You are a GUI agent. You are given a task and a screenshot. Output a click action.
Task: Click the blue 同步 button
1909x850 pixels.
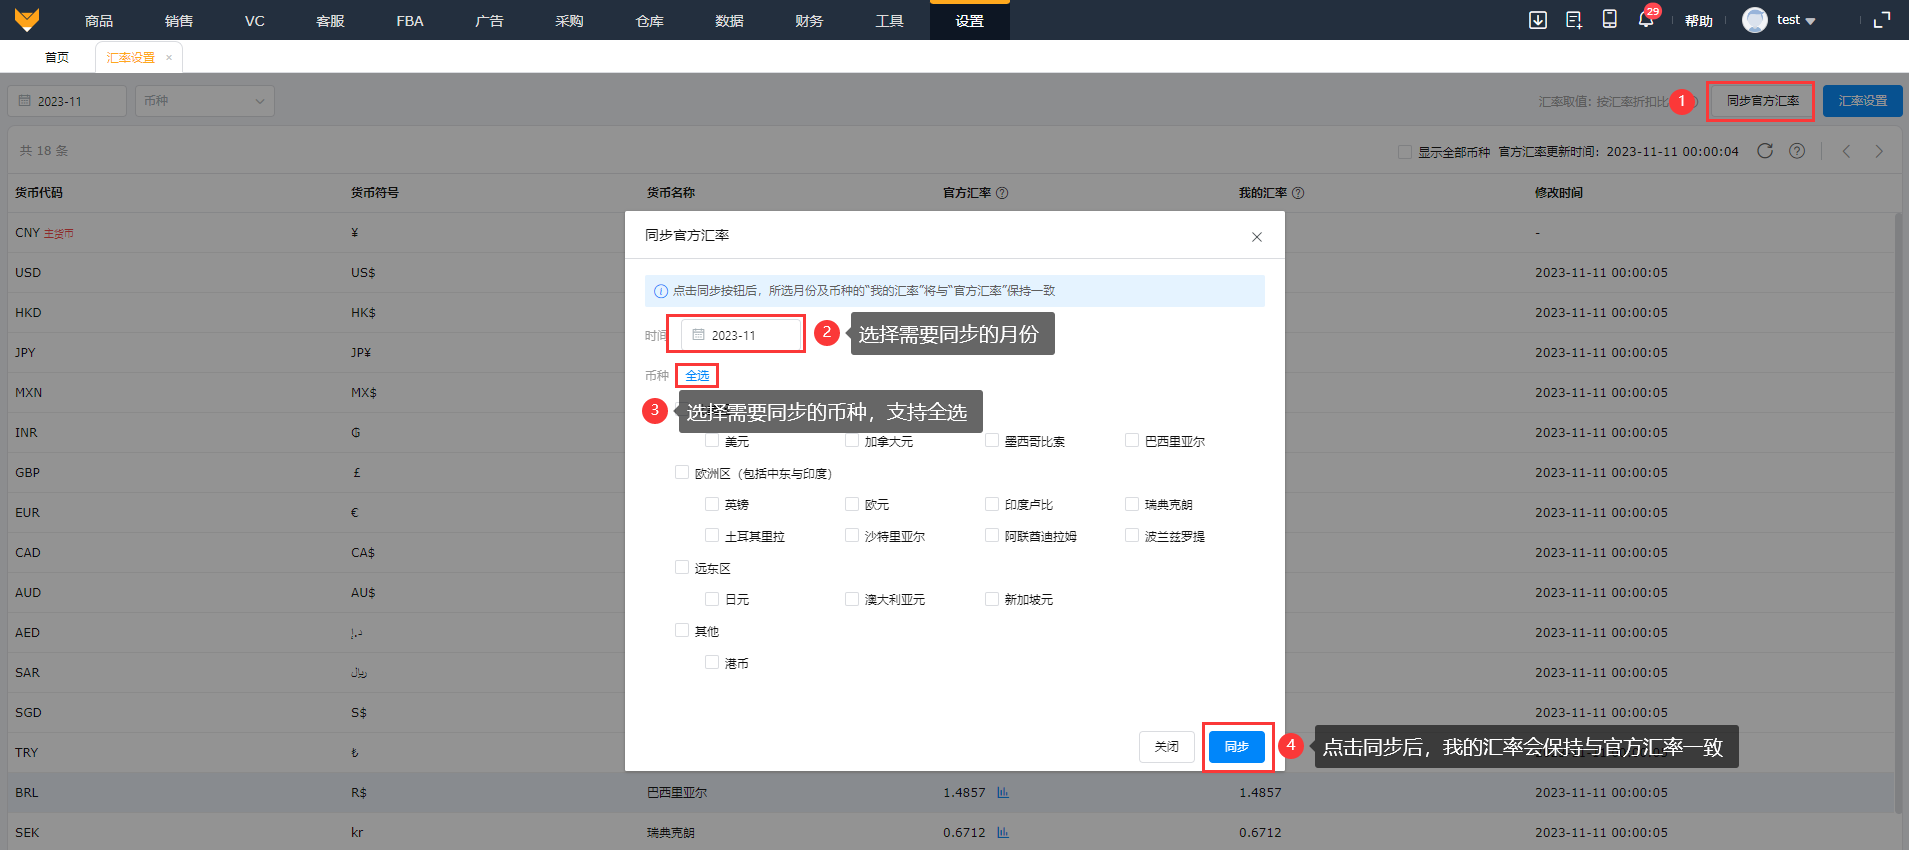point(1236,747)
